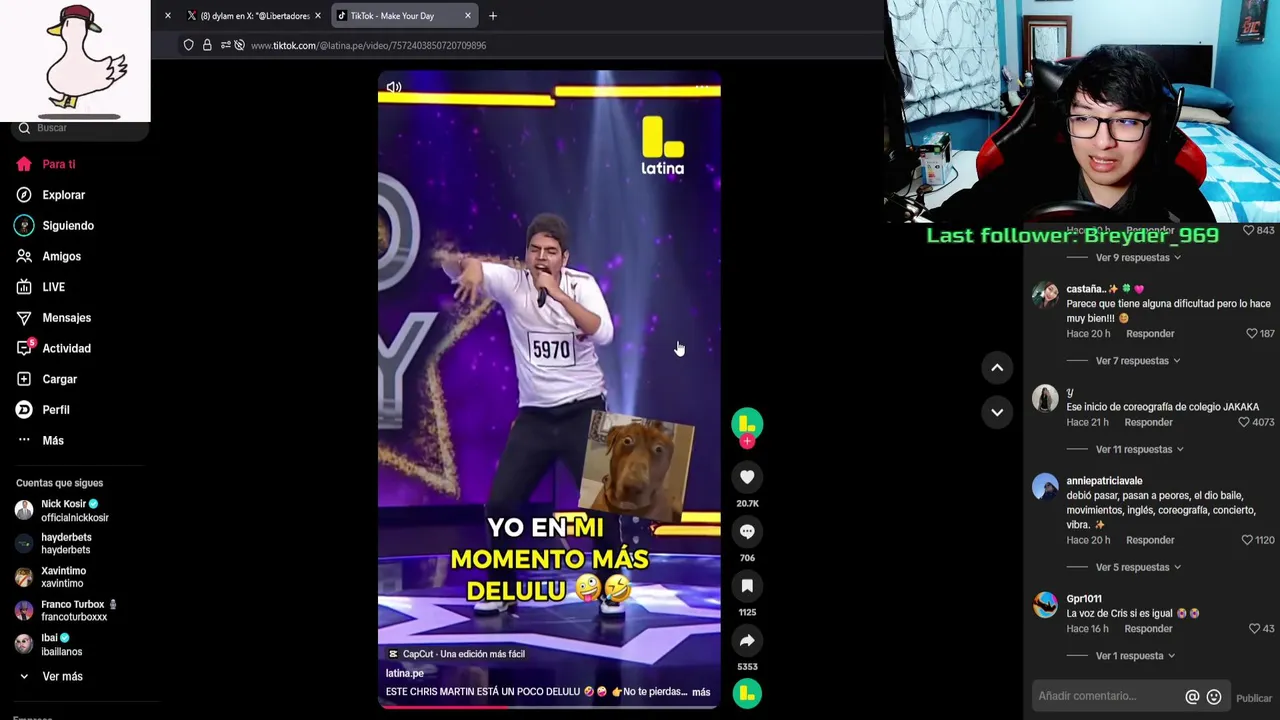The width and height of the screenshot is (1280, 720).
Task: Click the address bar padlock icon
Action: [207, 45]
